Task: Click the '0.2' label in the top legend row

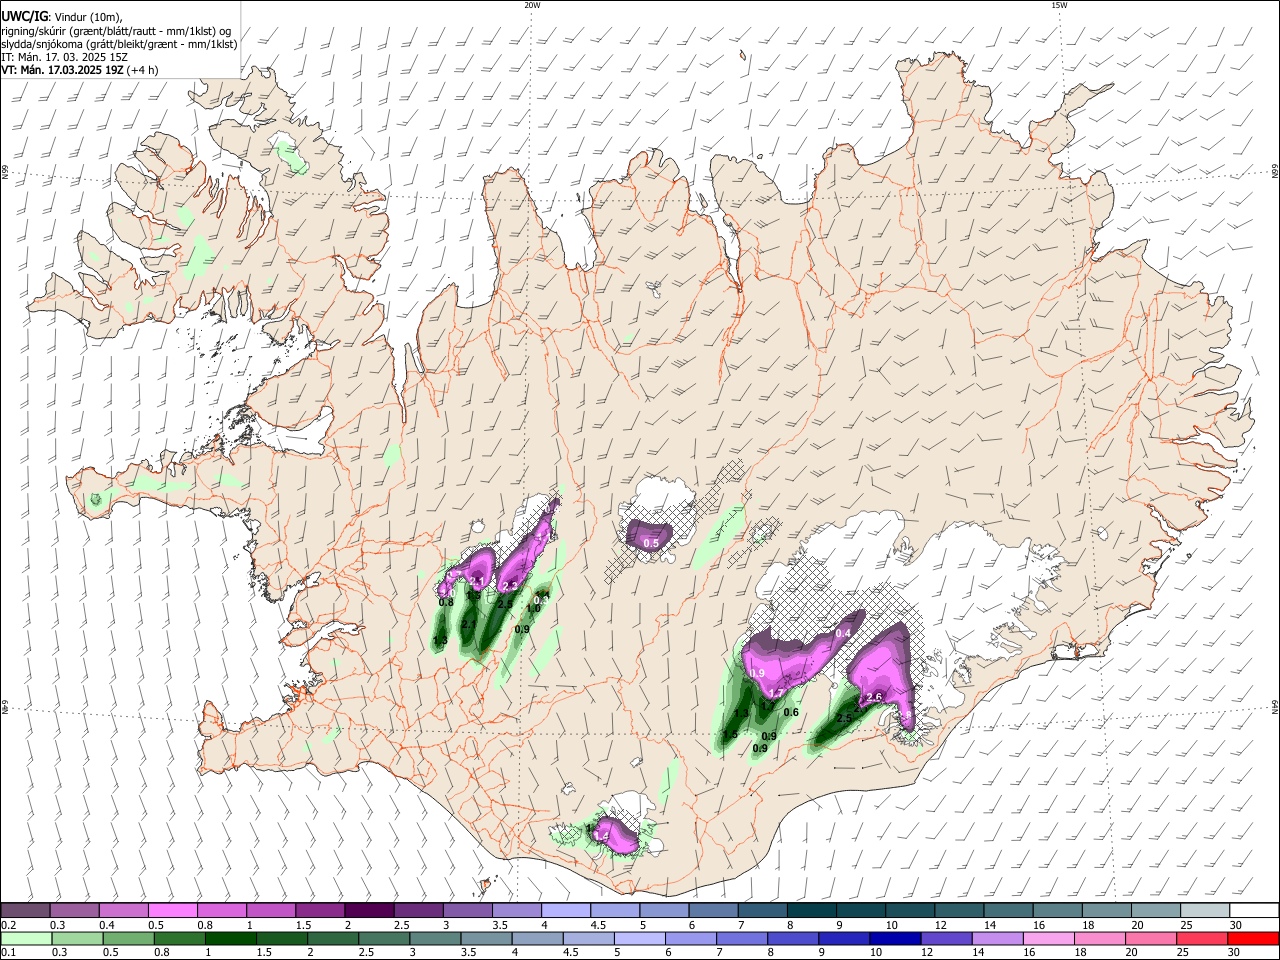Action: coord(8,925)
